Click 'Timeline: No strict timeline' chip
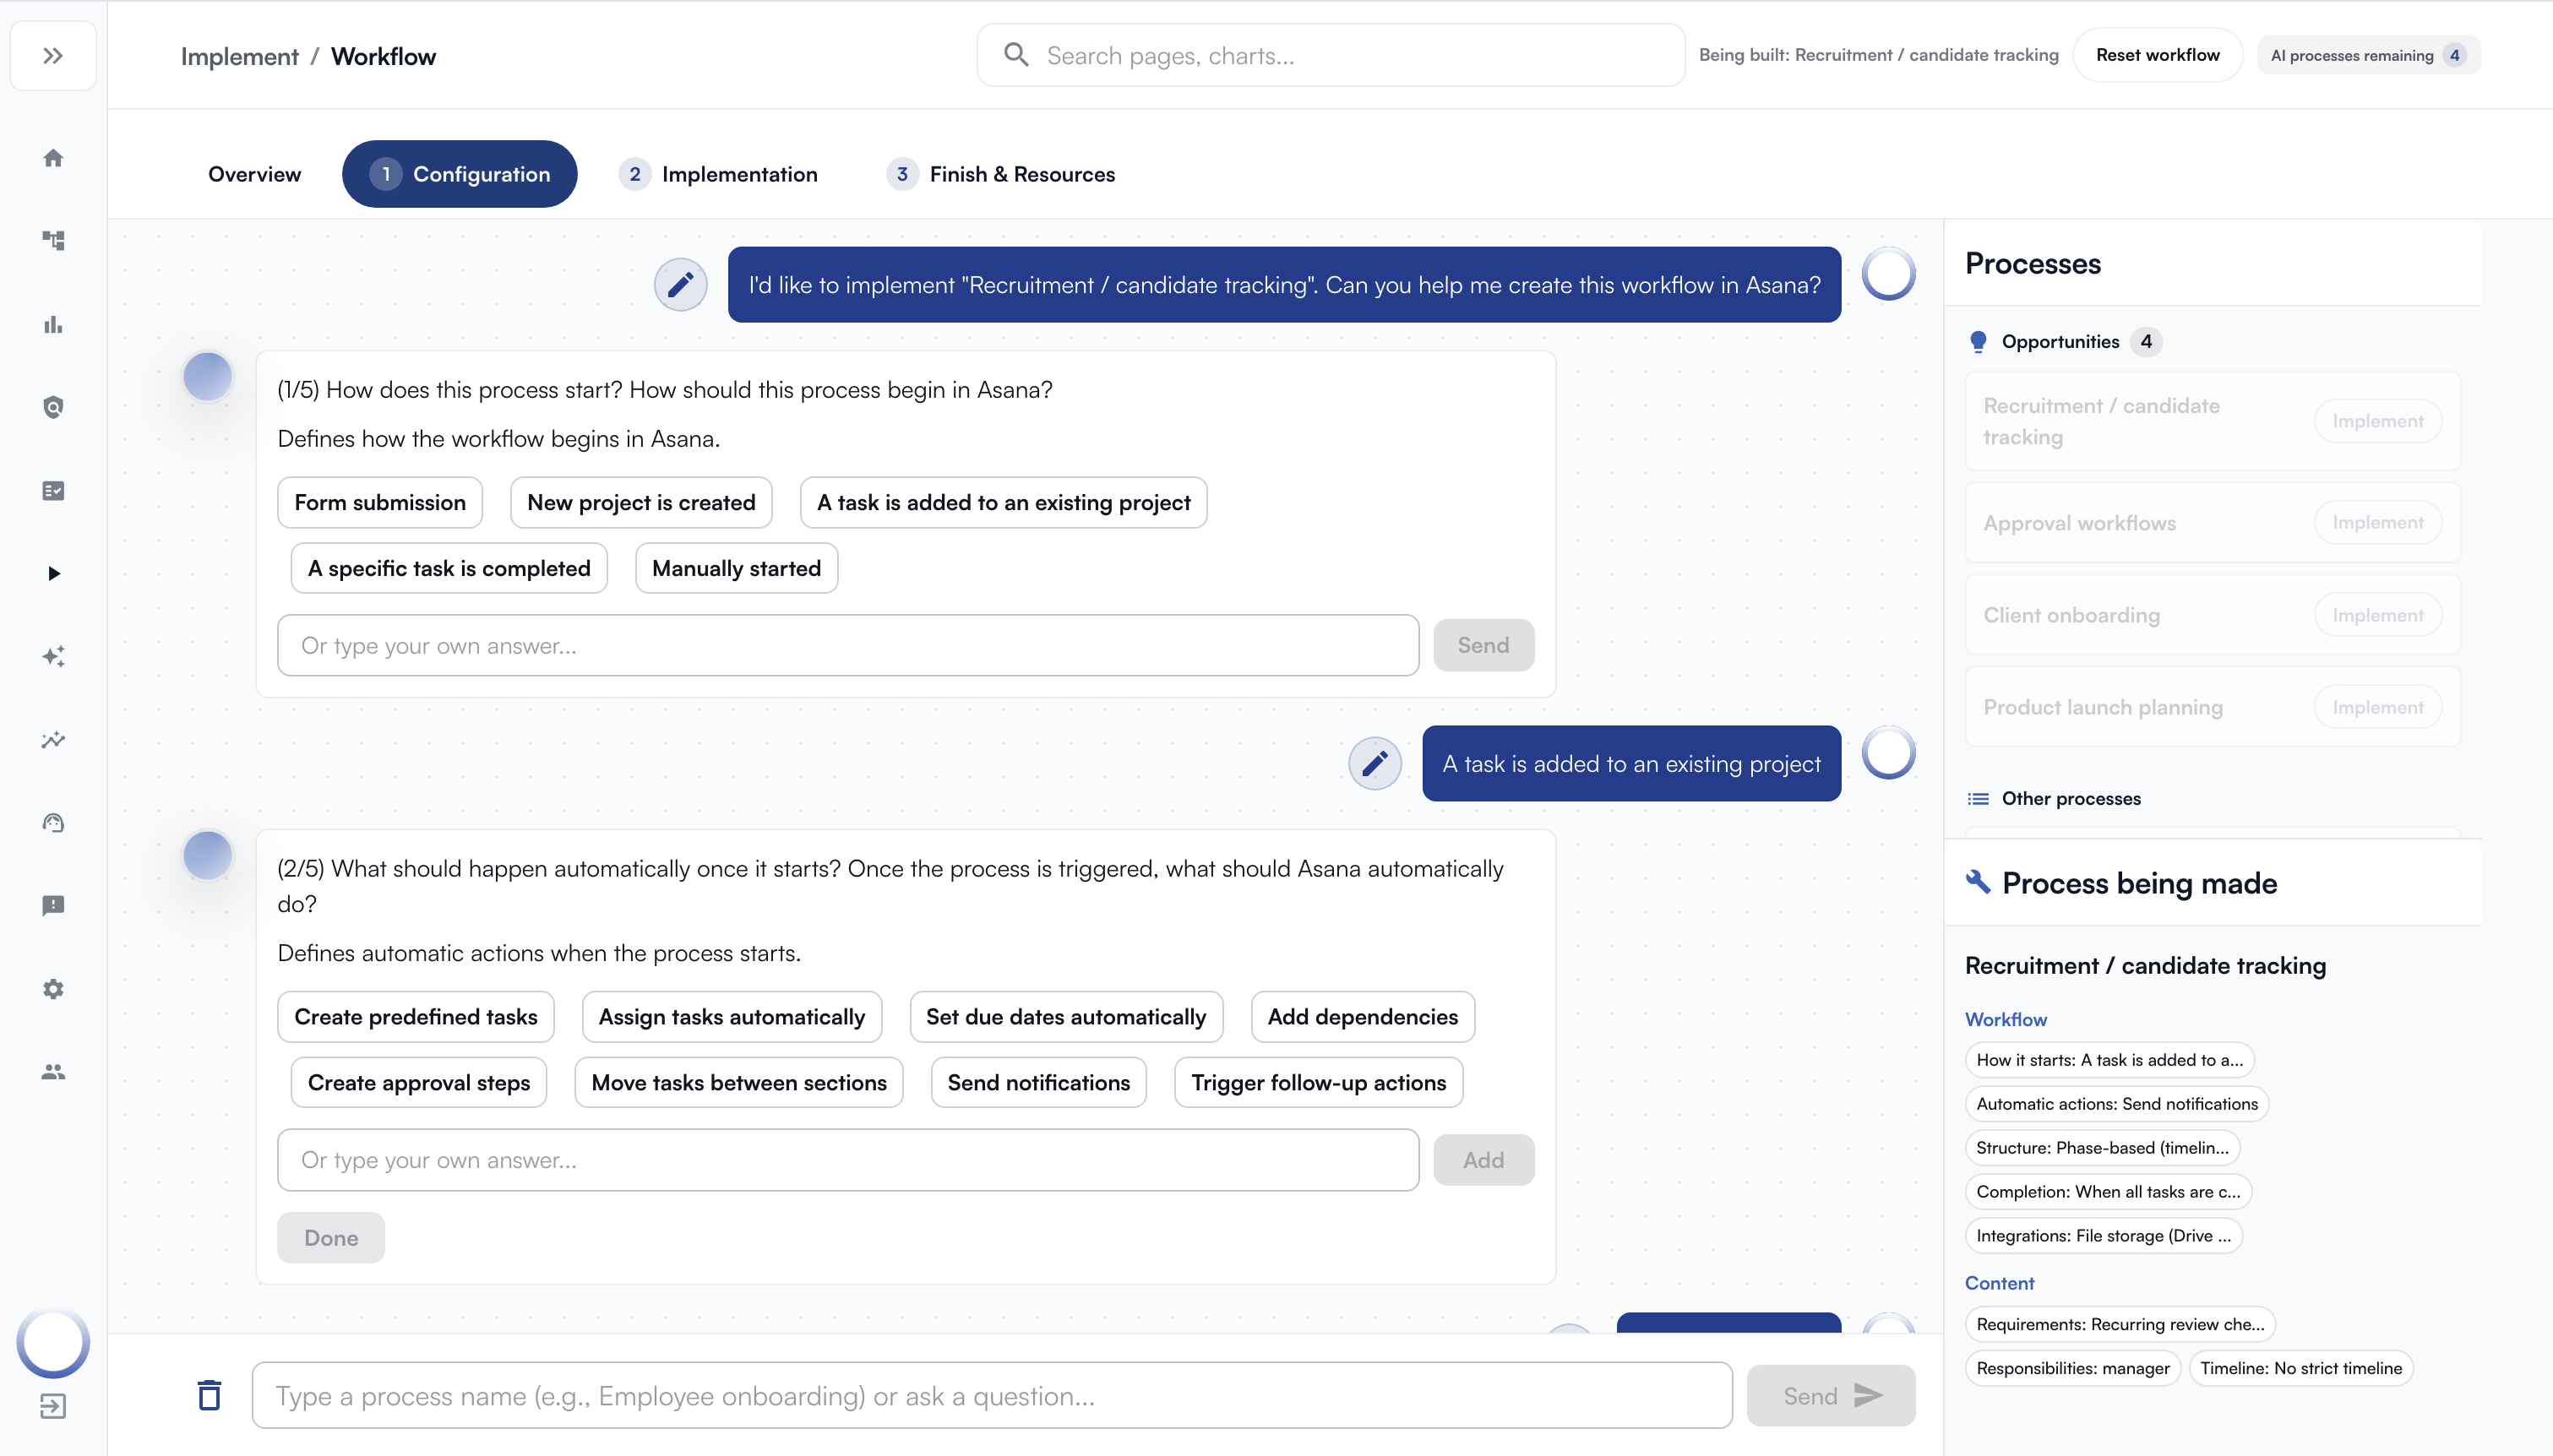The height and width of the screenshot is (1456, 2553). [x=2300, y=1368]
